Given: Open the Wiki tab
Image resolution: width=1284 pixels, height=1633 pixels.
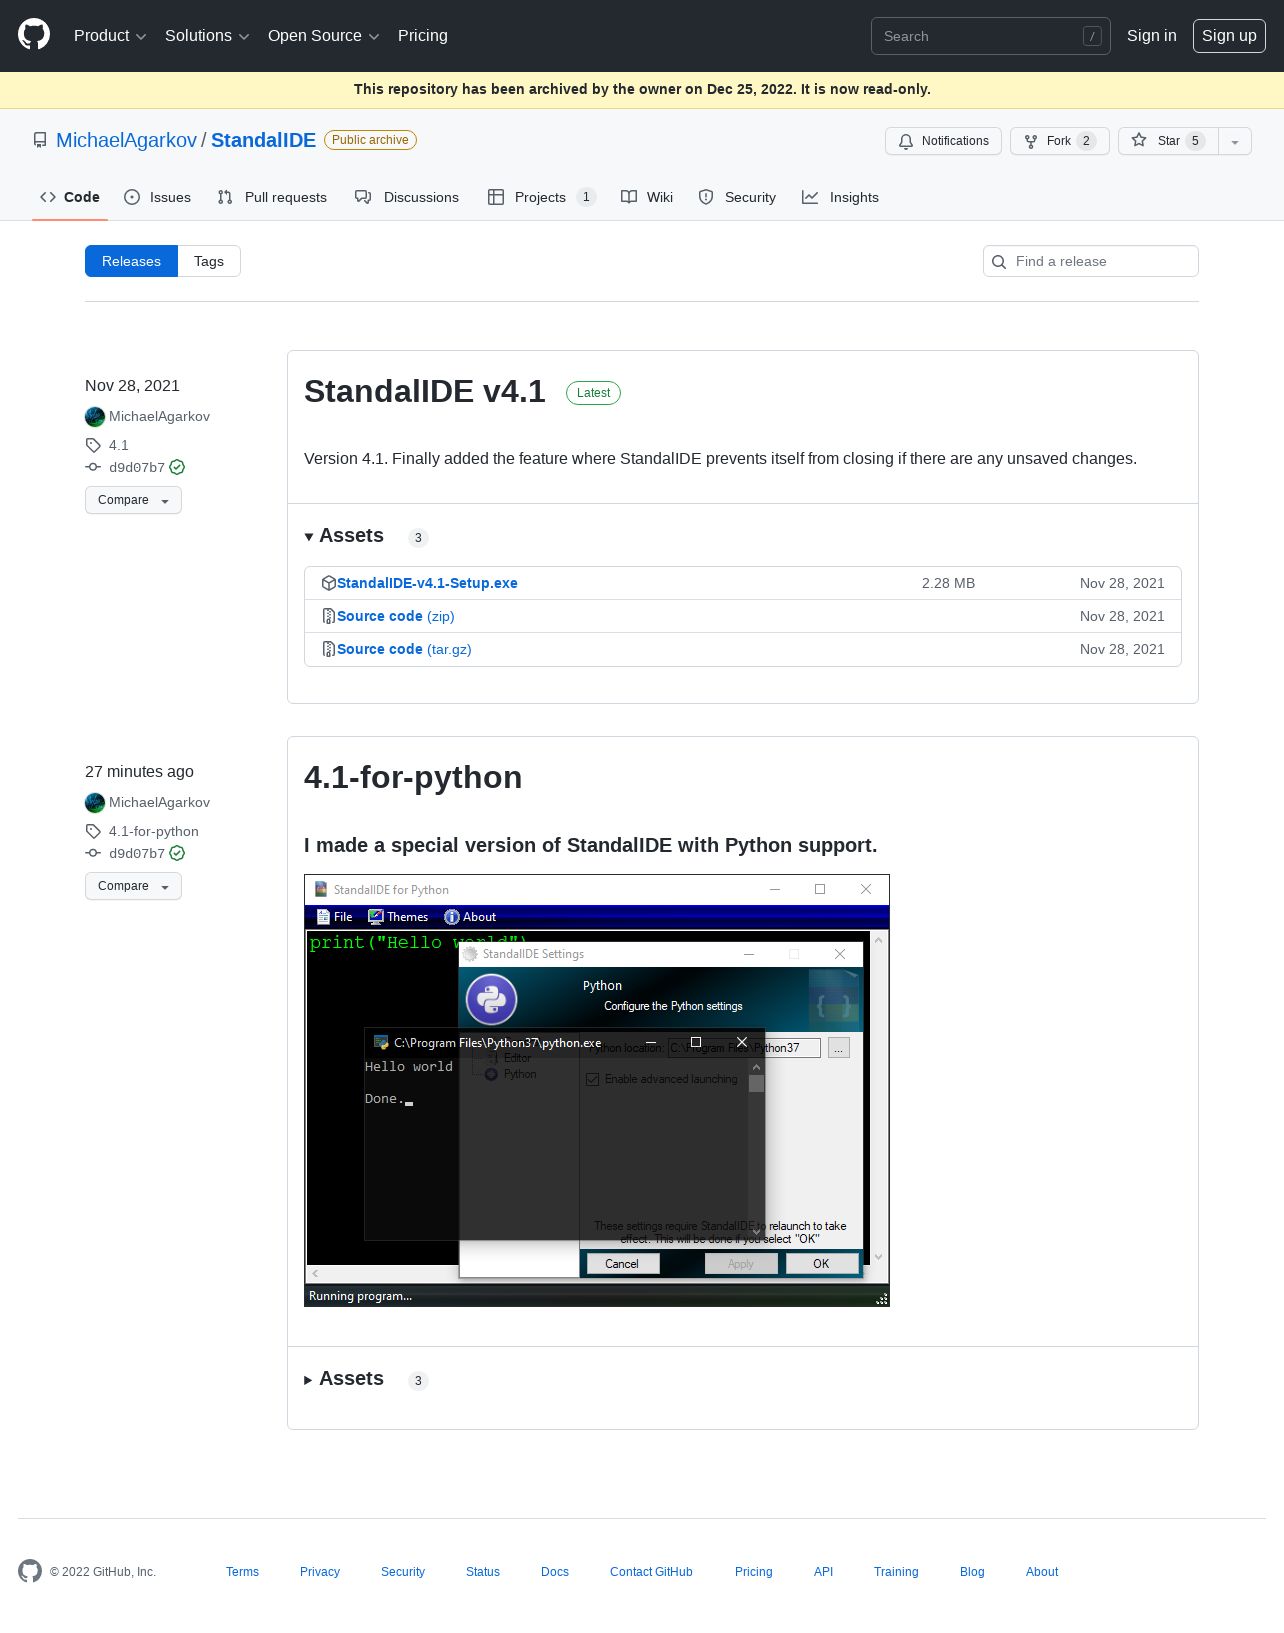Looking at the screenshot, I should point(647,197).
